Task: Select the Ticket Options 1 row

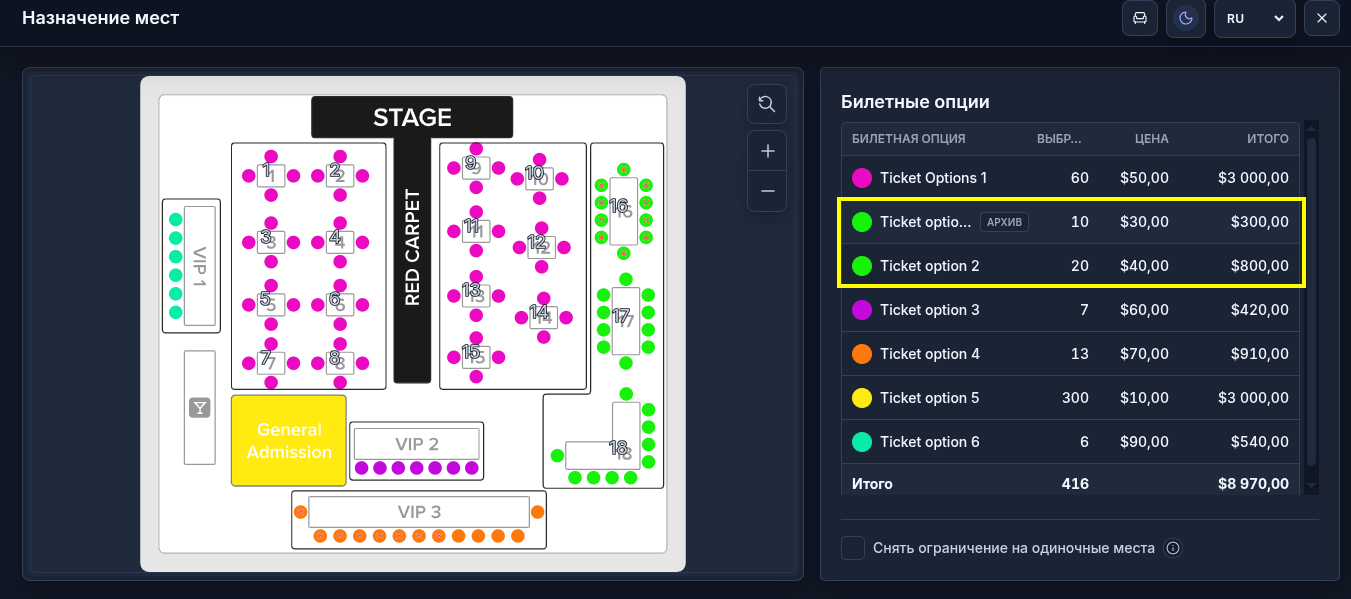Action: point(1071,178)
